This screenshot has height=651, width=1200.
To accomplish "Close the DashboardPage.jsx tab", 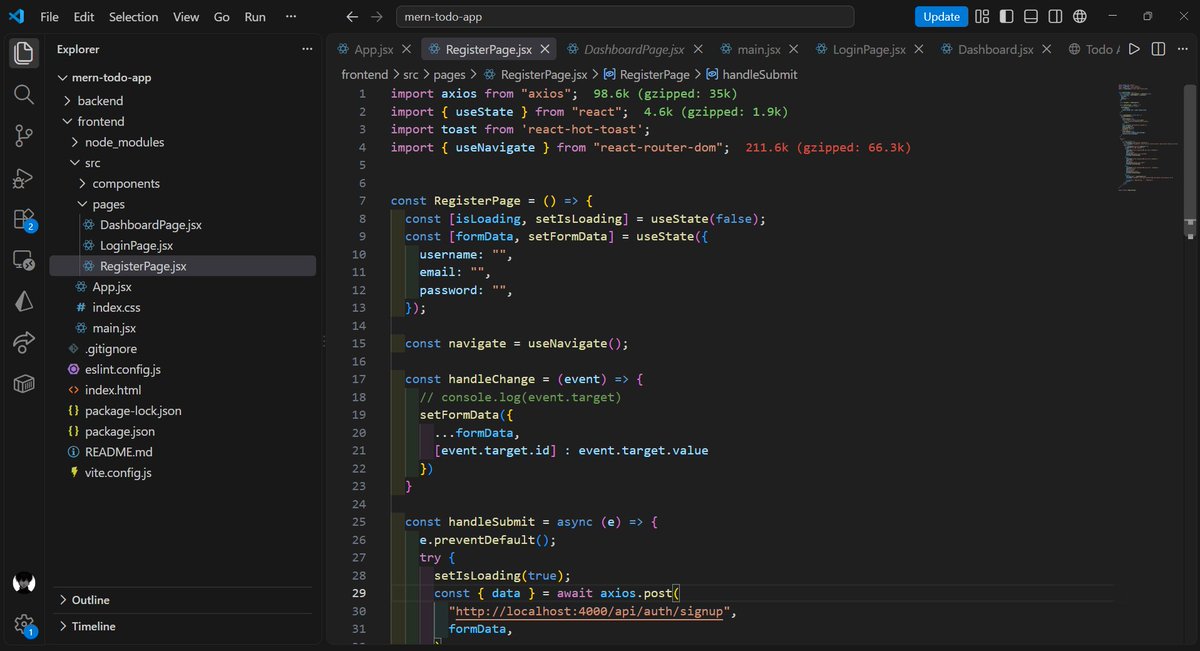I will (x=698, y=49).
